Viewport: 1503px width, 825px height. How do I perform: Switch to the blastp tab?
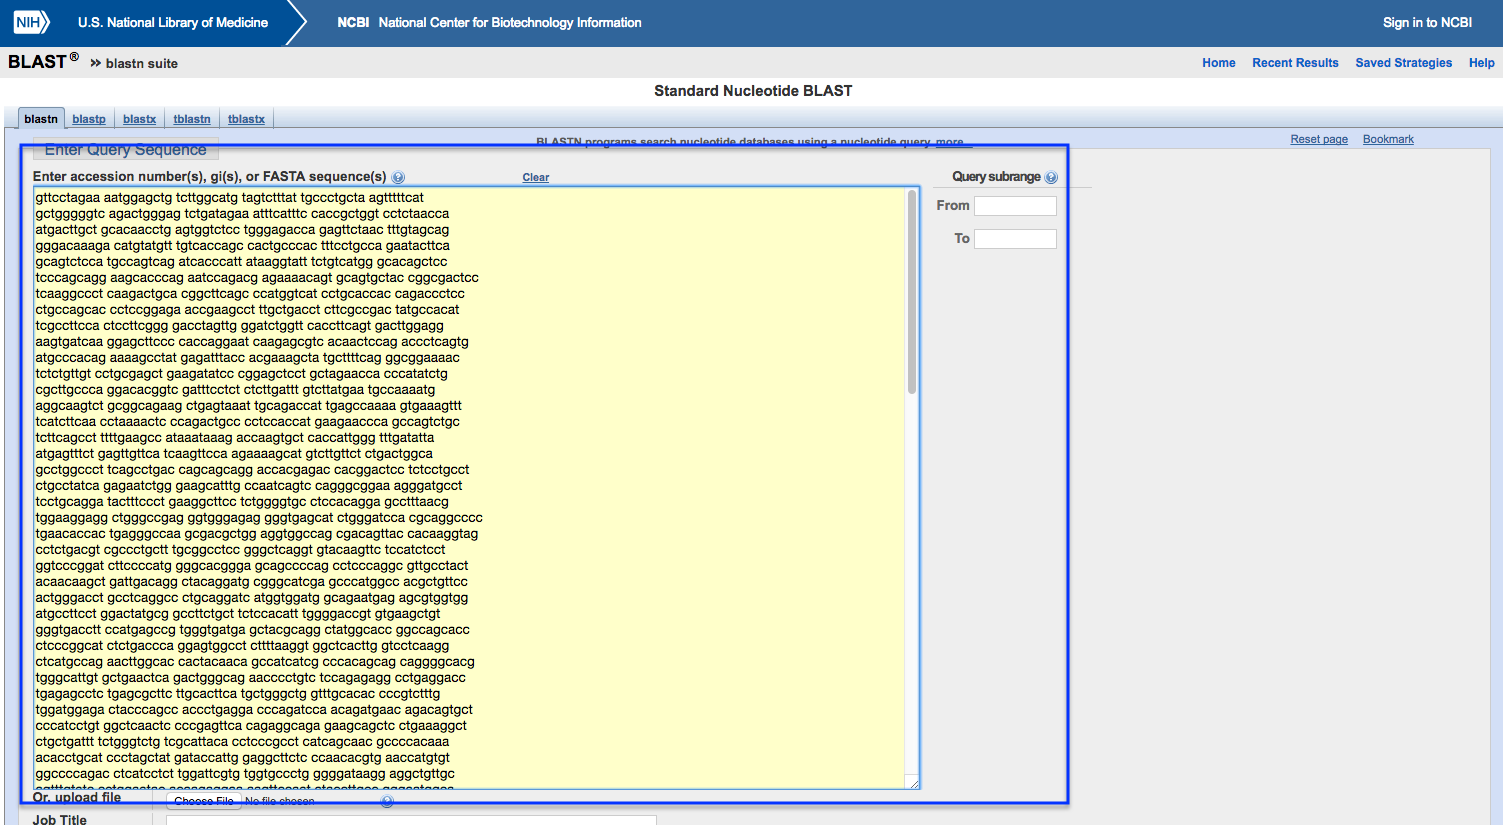(x=89, y=119)
